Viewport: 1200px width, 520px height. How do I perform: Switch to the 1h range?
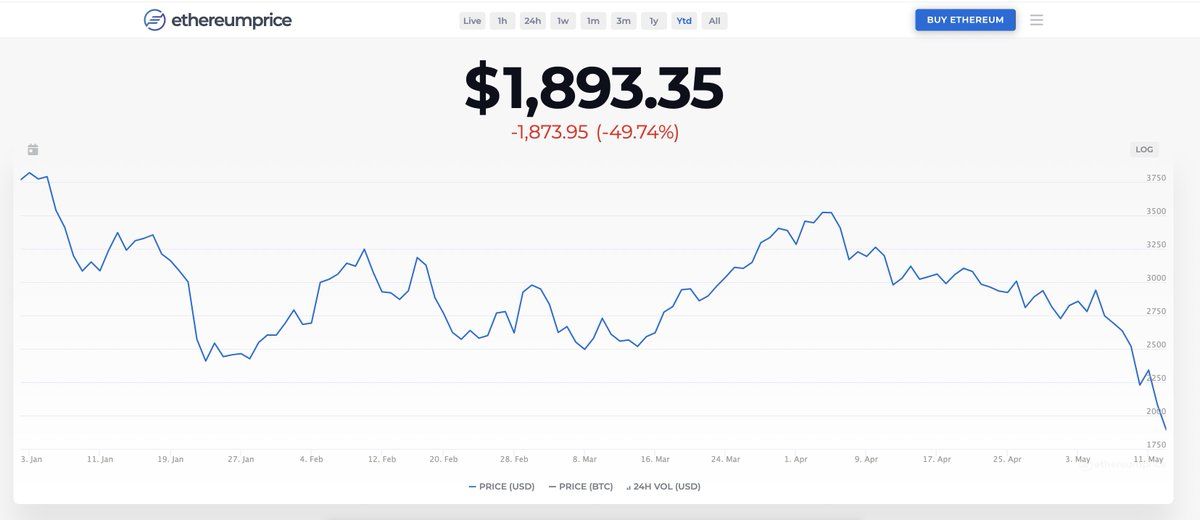[502, 21]
